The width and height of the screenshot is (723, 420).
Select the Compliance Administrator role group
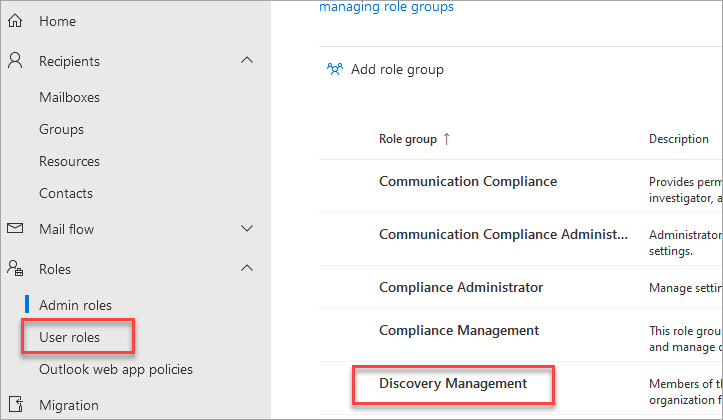point(461,287)
